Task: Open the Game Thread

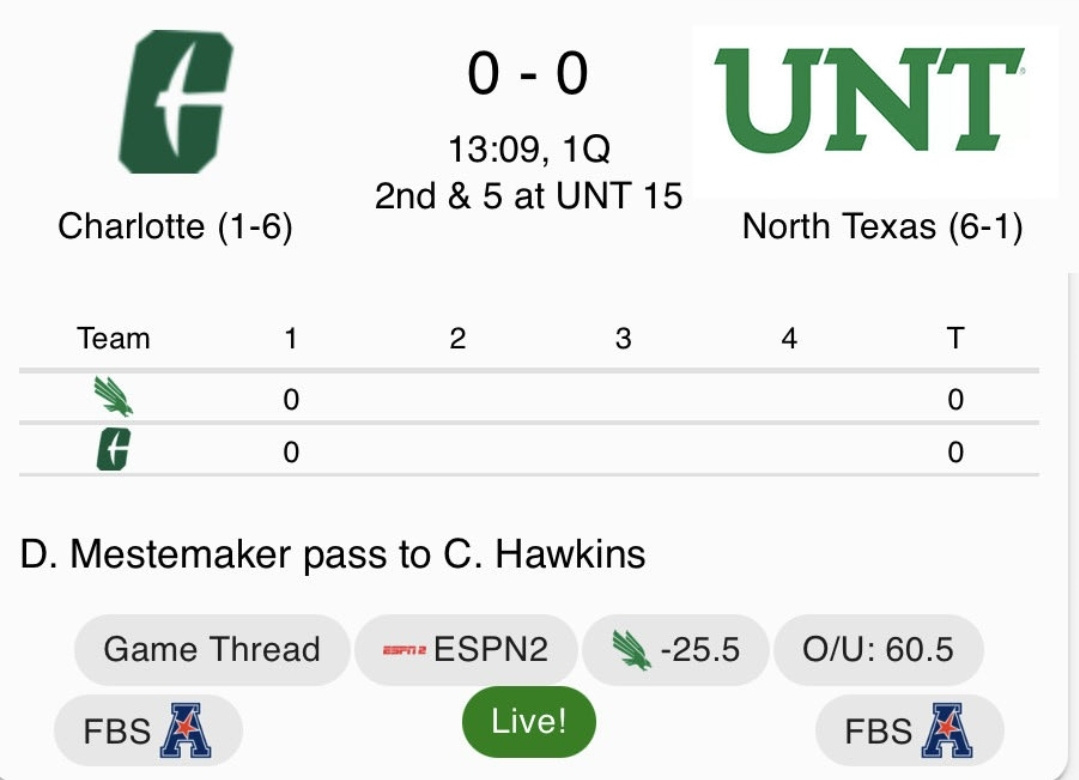Action: [211, 650]
